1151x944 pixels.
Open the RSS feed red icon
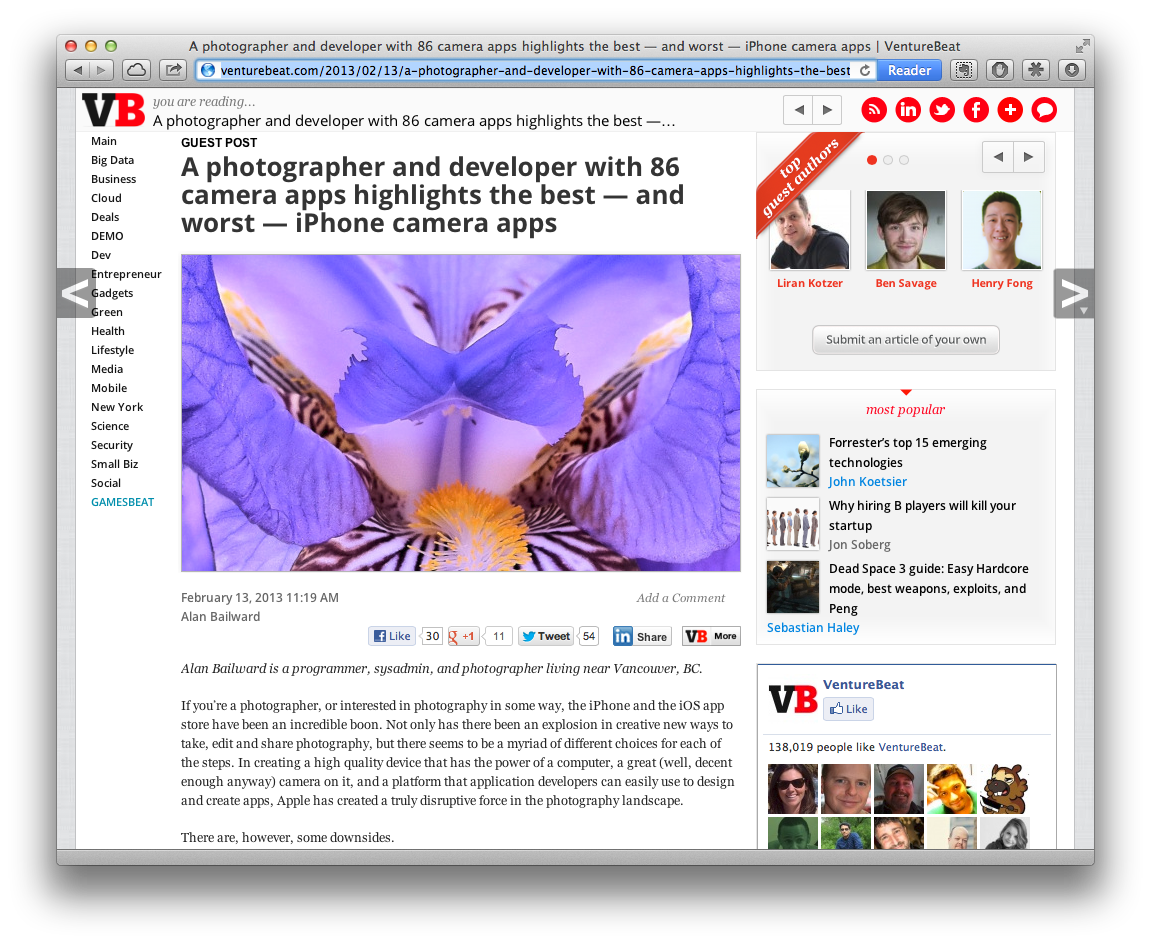point(874,110)
